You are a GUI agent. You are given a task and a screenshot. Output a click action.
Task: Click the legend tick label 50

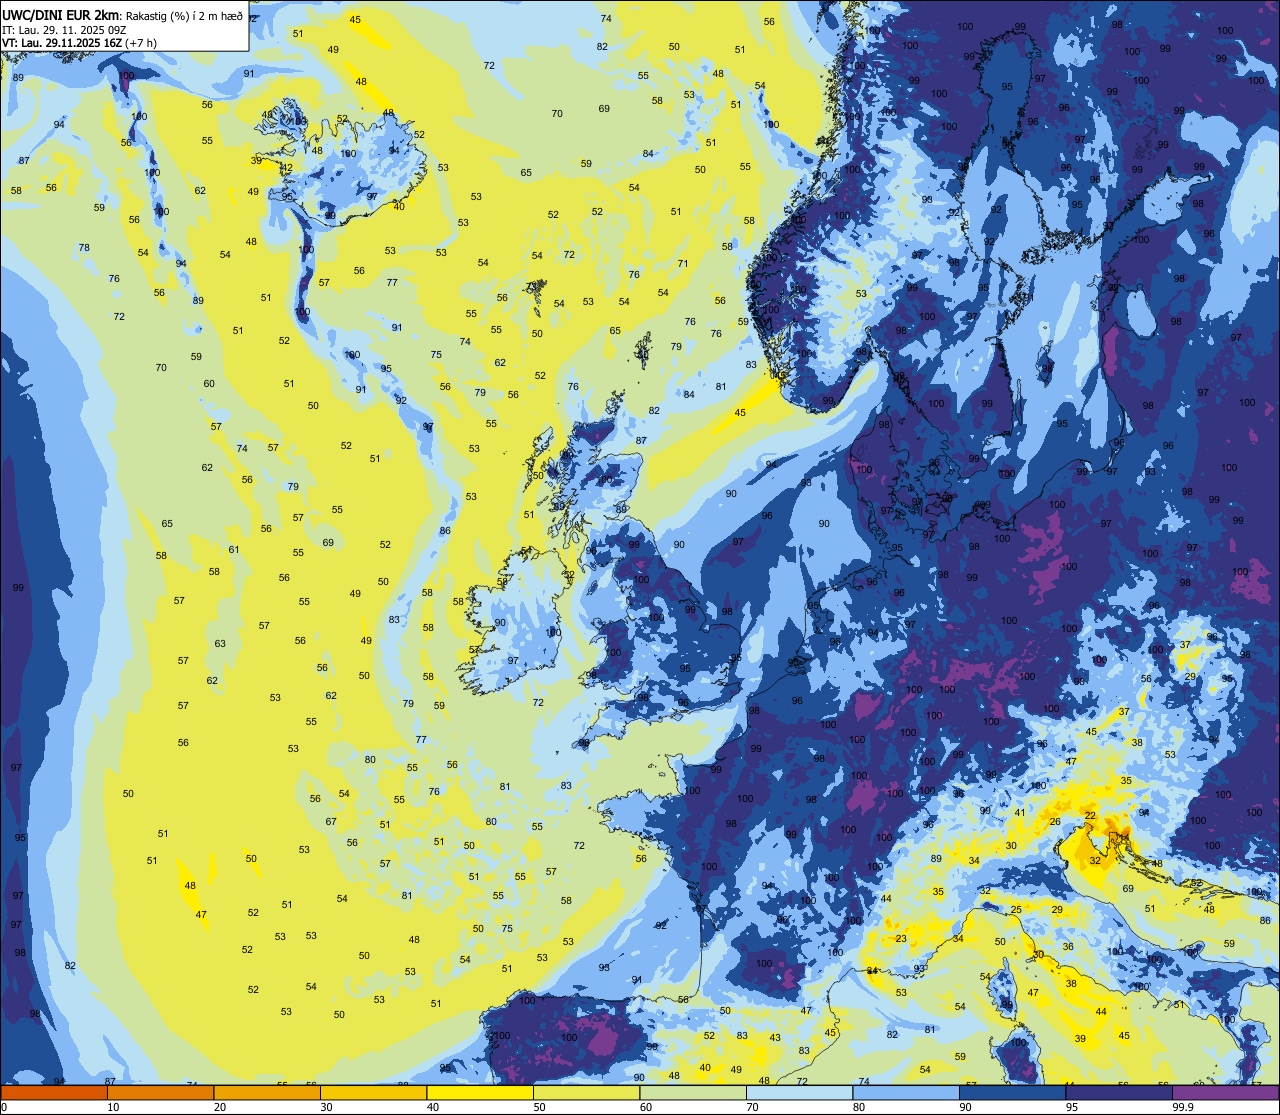pos(540,1107)
